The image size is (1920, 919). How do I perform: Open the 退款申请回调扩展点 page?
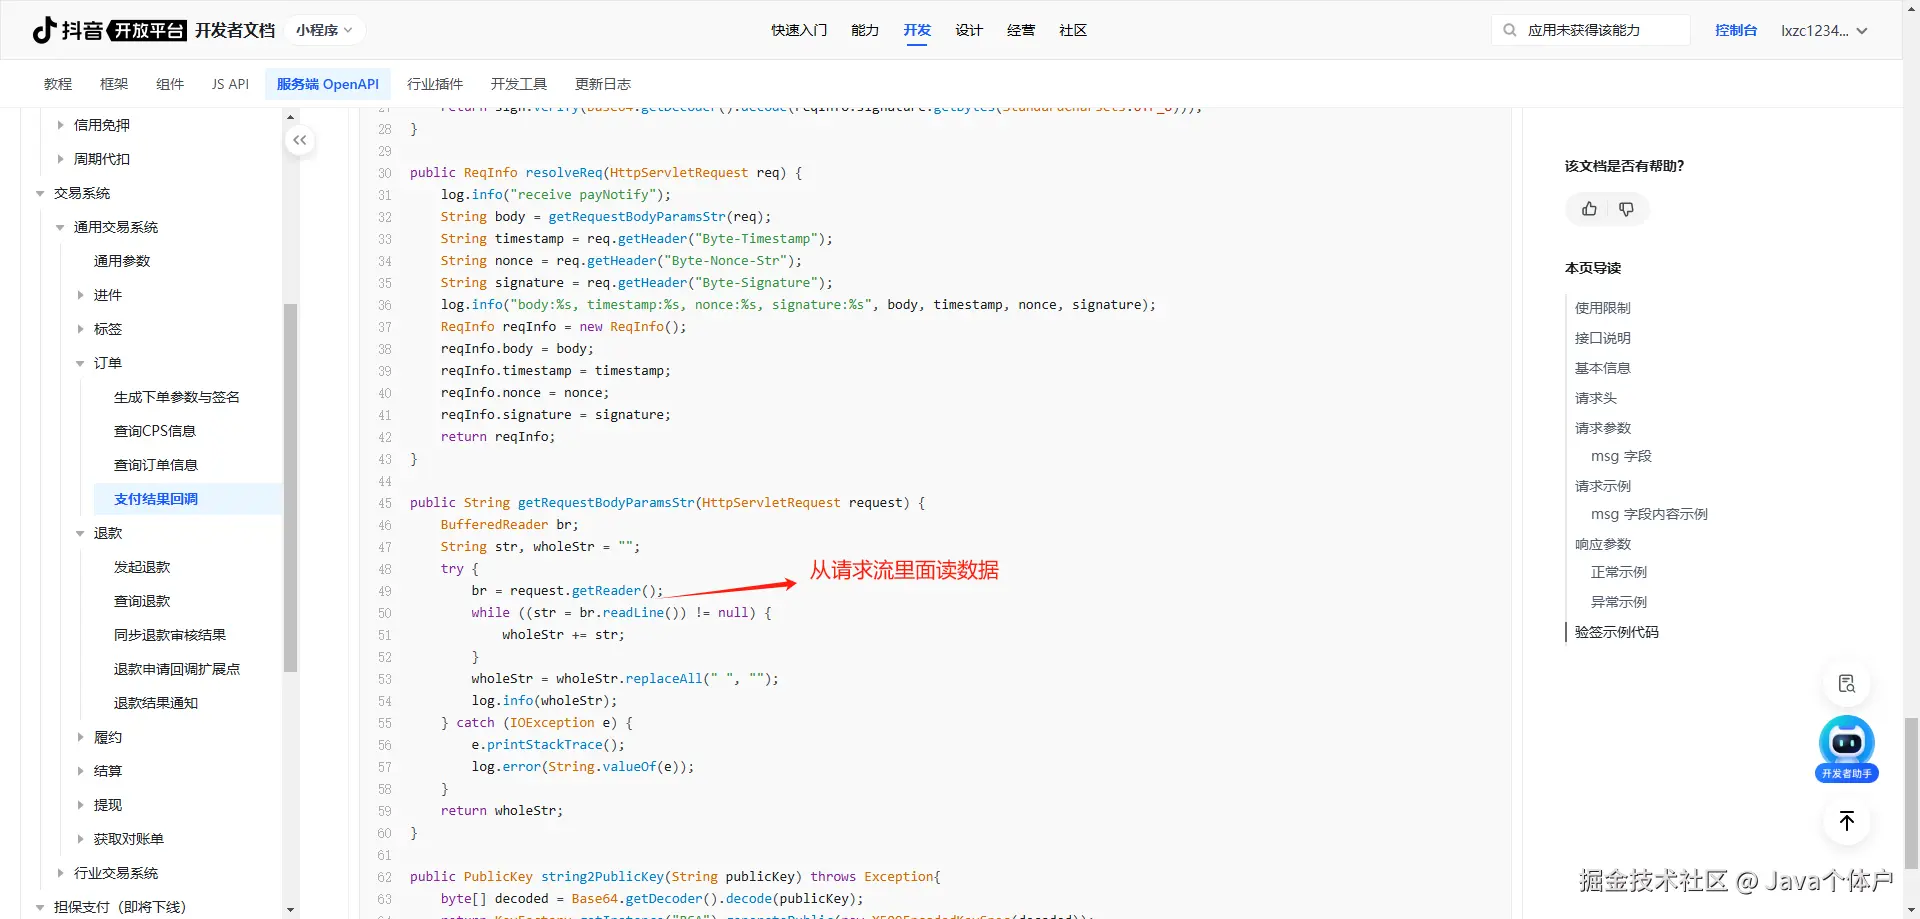click(x=177, y=669)
